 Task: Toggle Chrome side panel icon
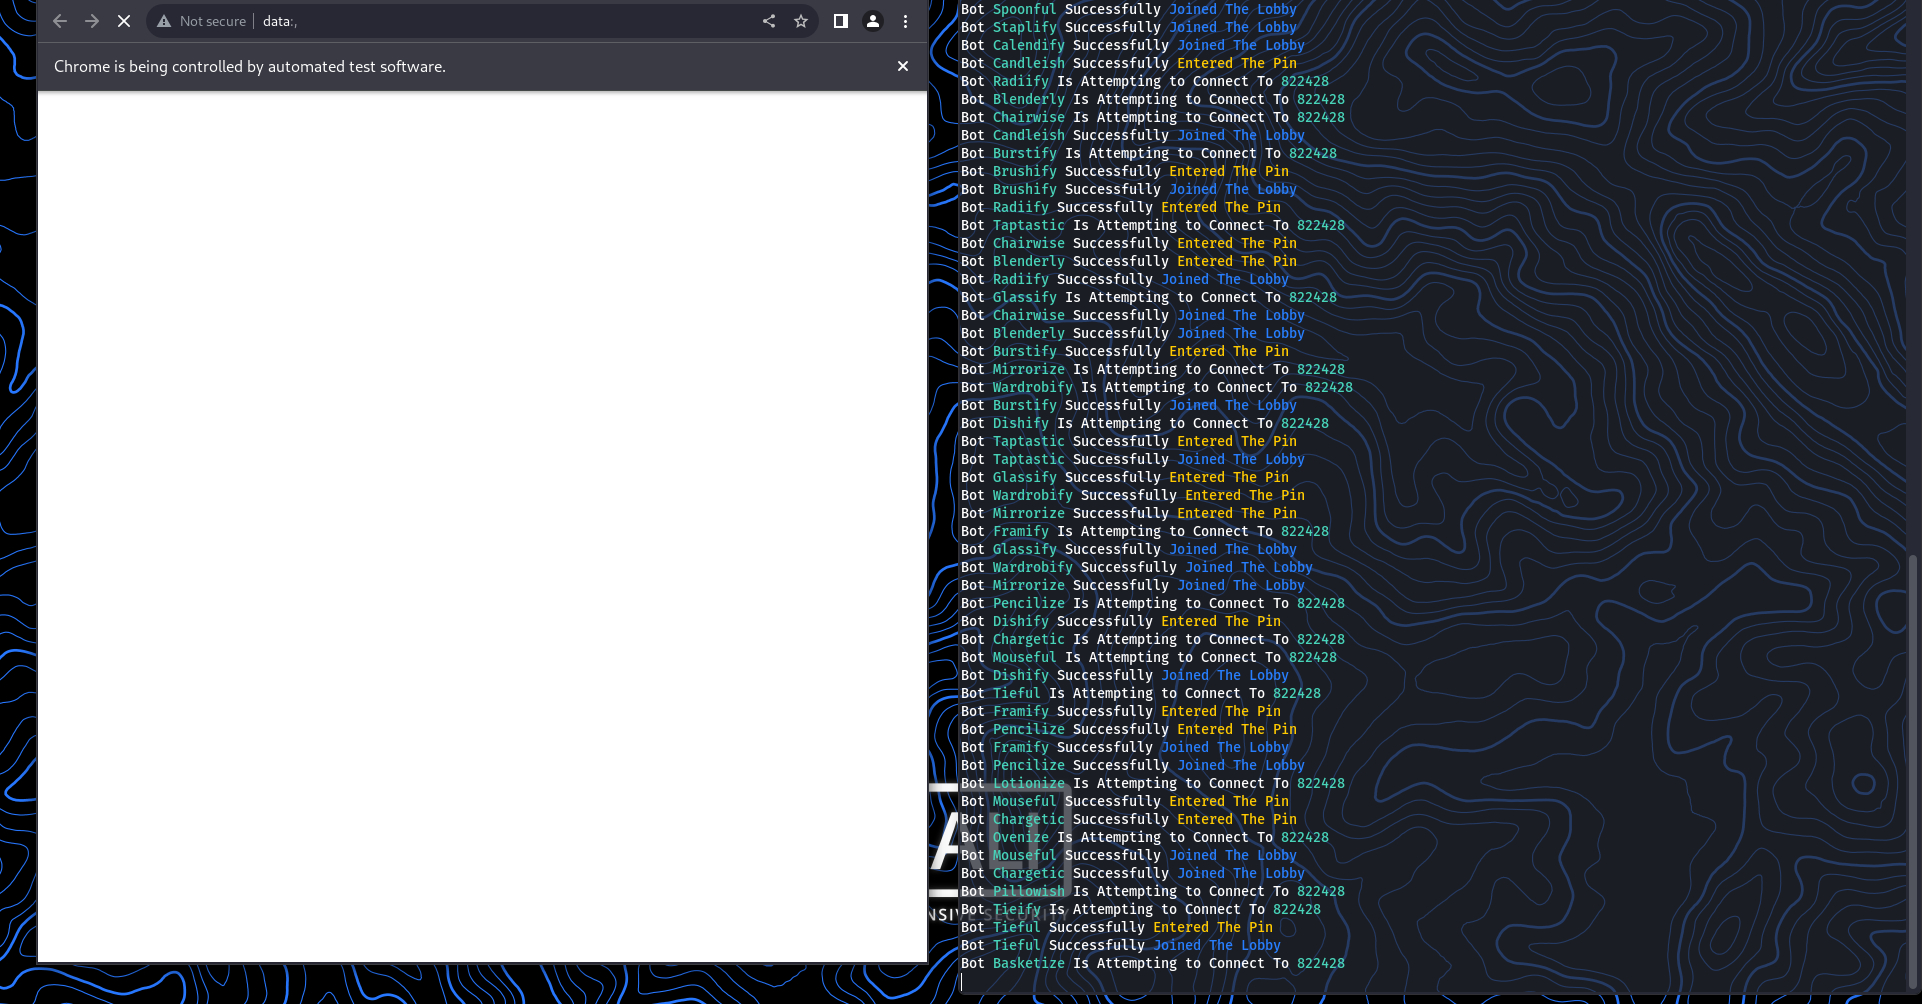click(x=841, y=21)
